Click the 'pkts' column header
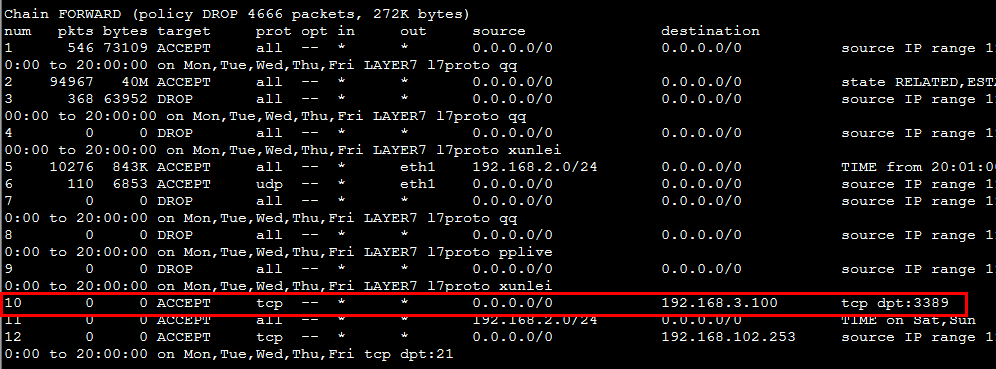The height and width of the screenshot is (369, 996). tap(76, 31)
